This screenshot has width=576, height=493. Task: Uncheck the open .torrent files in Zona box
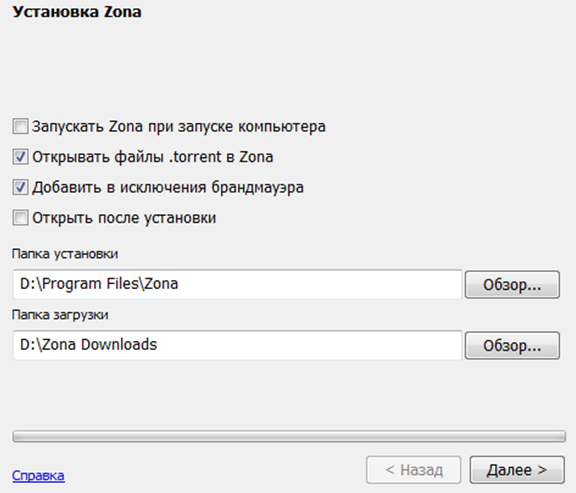click(20, 157)
